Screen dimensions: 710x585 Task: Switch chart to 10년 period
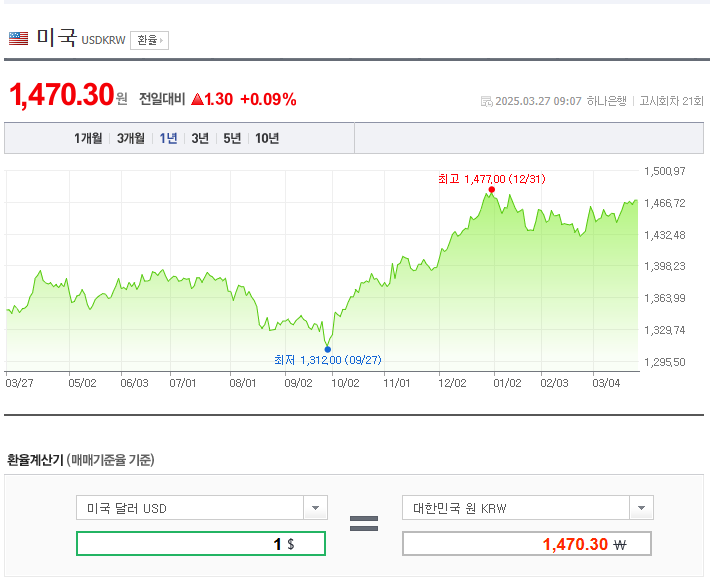(x=267, y=138)
